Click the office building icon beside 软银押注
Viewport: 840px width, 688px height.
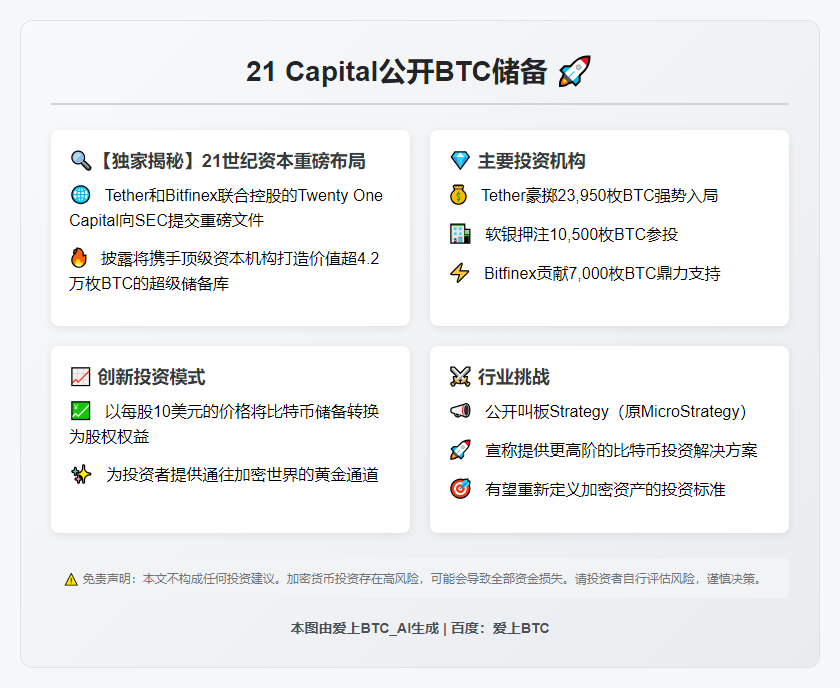tap(460, 234)
